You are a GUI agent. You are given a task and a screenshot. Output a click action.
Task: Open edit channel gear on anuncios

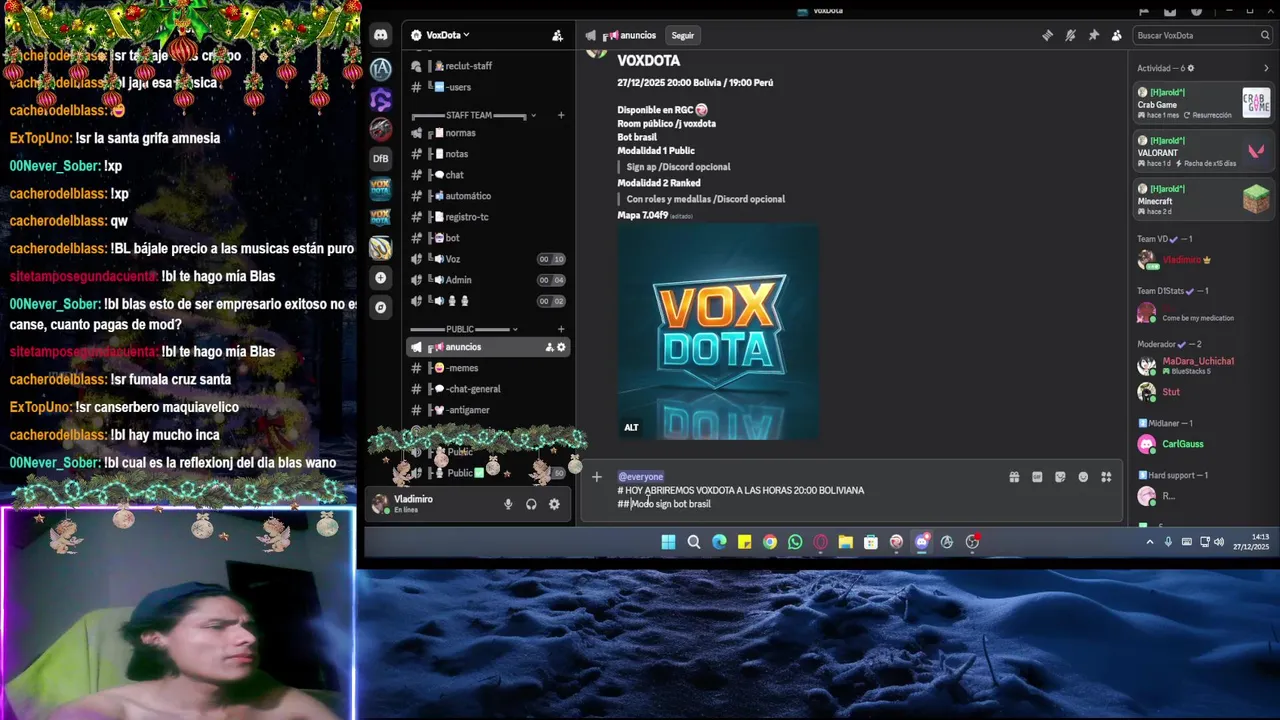561,347
